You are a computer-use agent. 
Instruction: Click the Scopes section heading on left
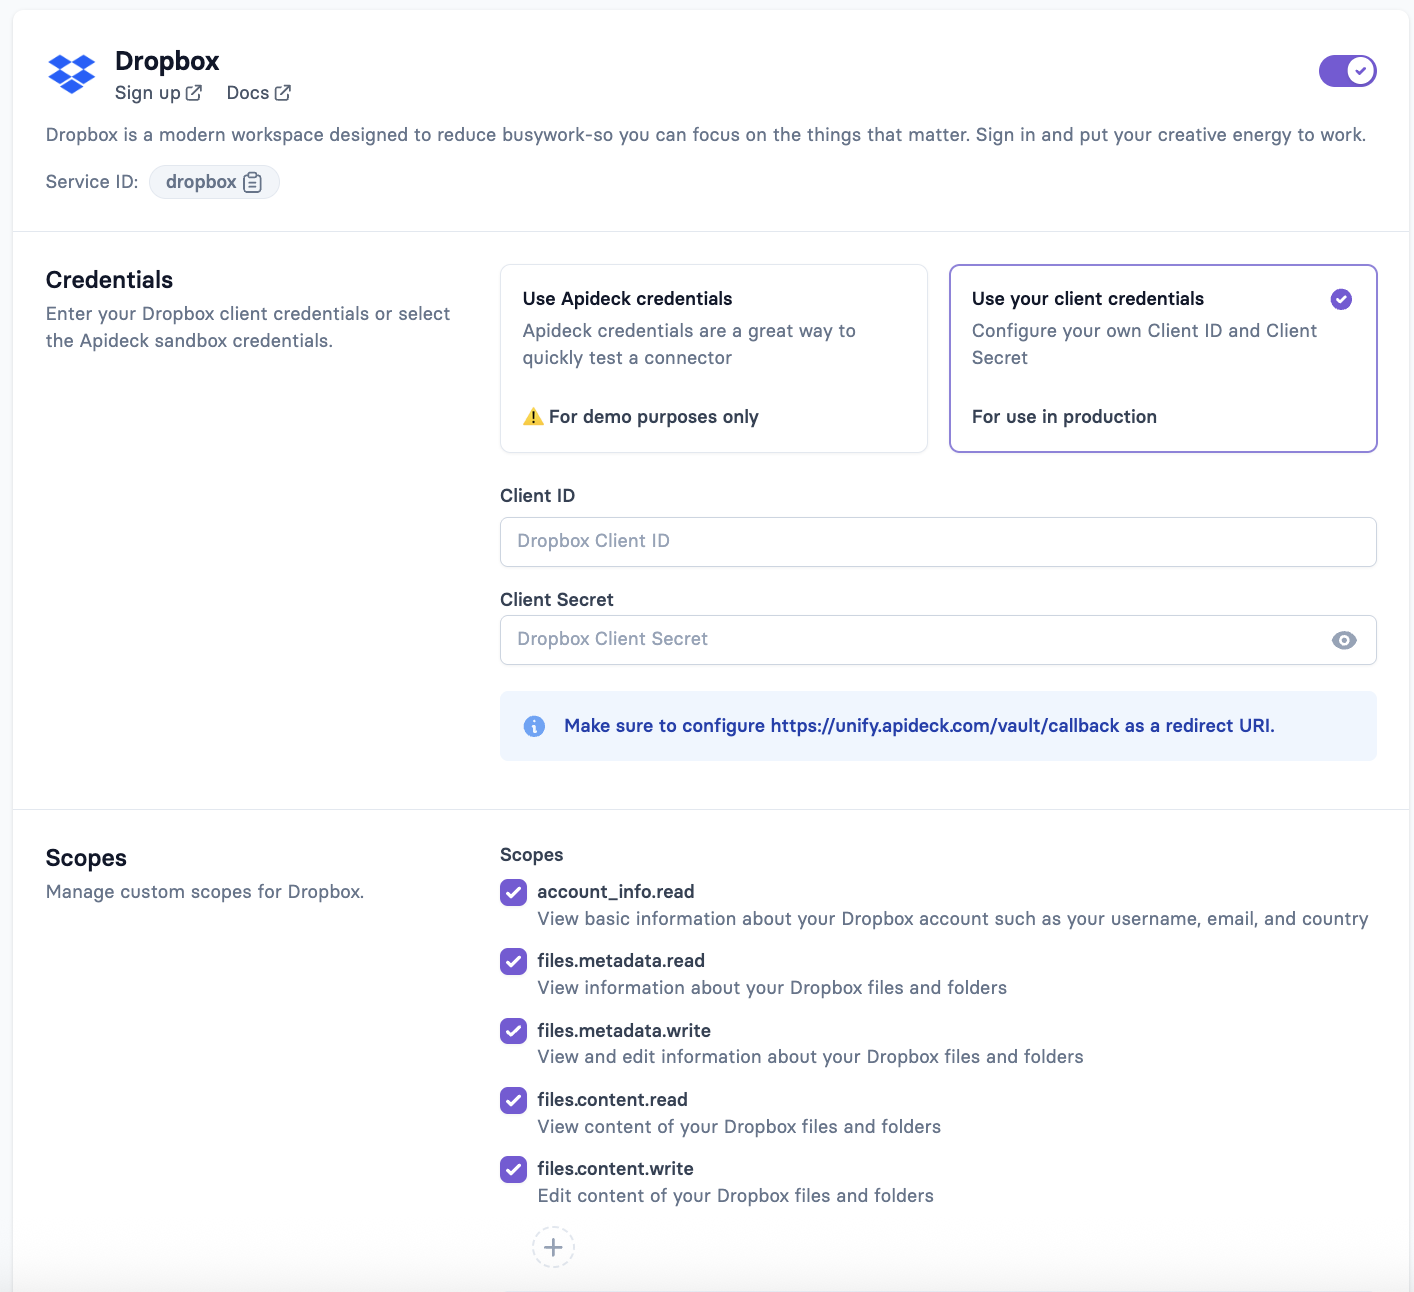(x=86, y=858)
